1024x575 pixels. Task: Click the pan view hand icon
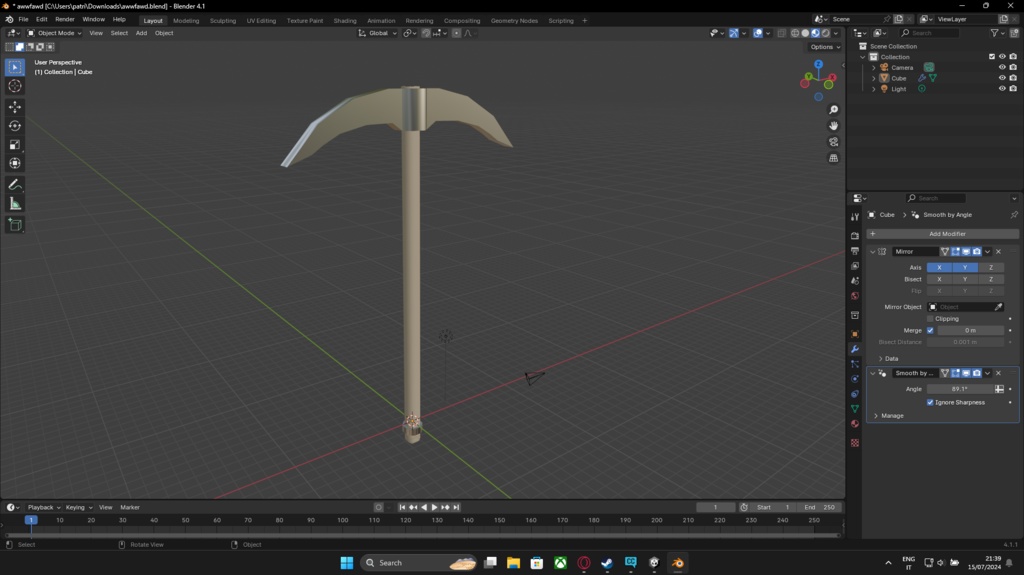pyautogui.click(x=833, y=125)
